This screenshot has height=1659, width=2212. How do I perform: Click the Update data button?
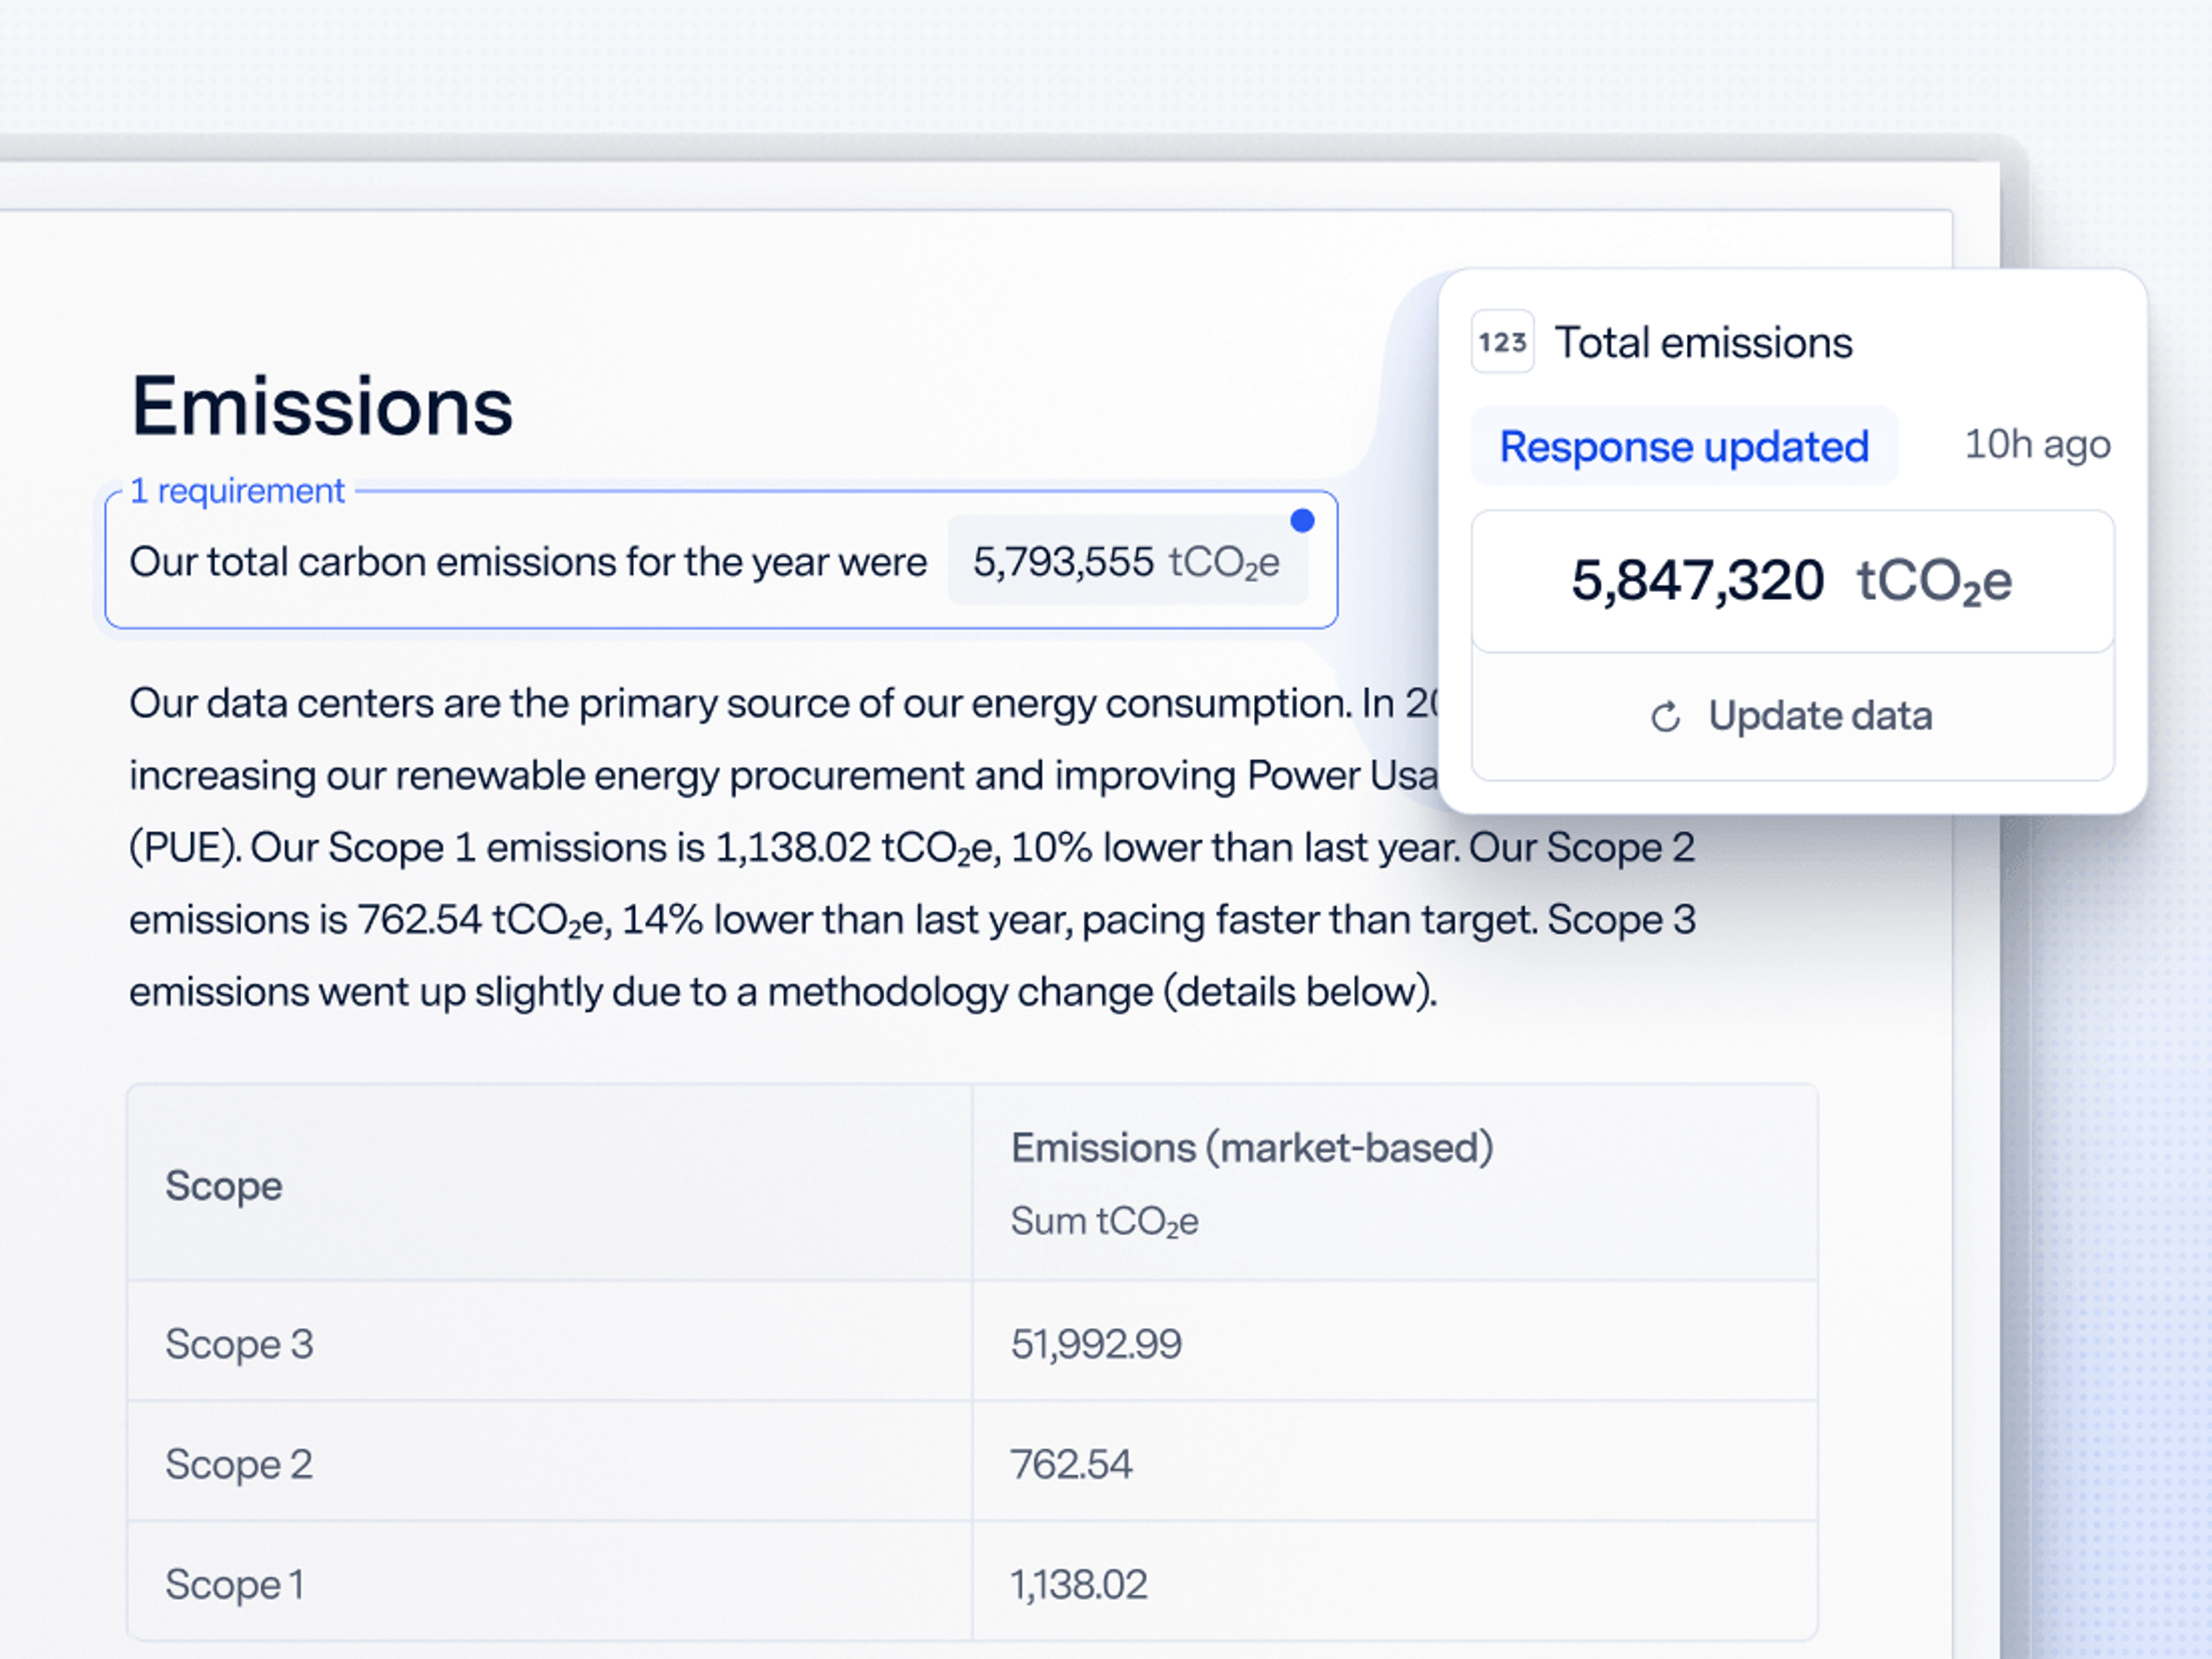pyautogui.click(x=1792, y=716)
